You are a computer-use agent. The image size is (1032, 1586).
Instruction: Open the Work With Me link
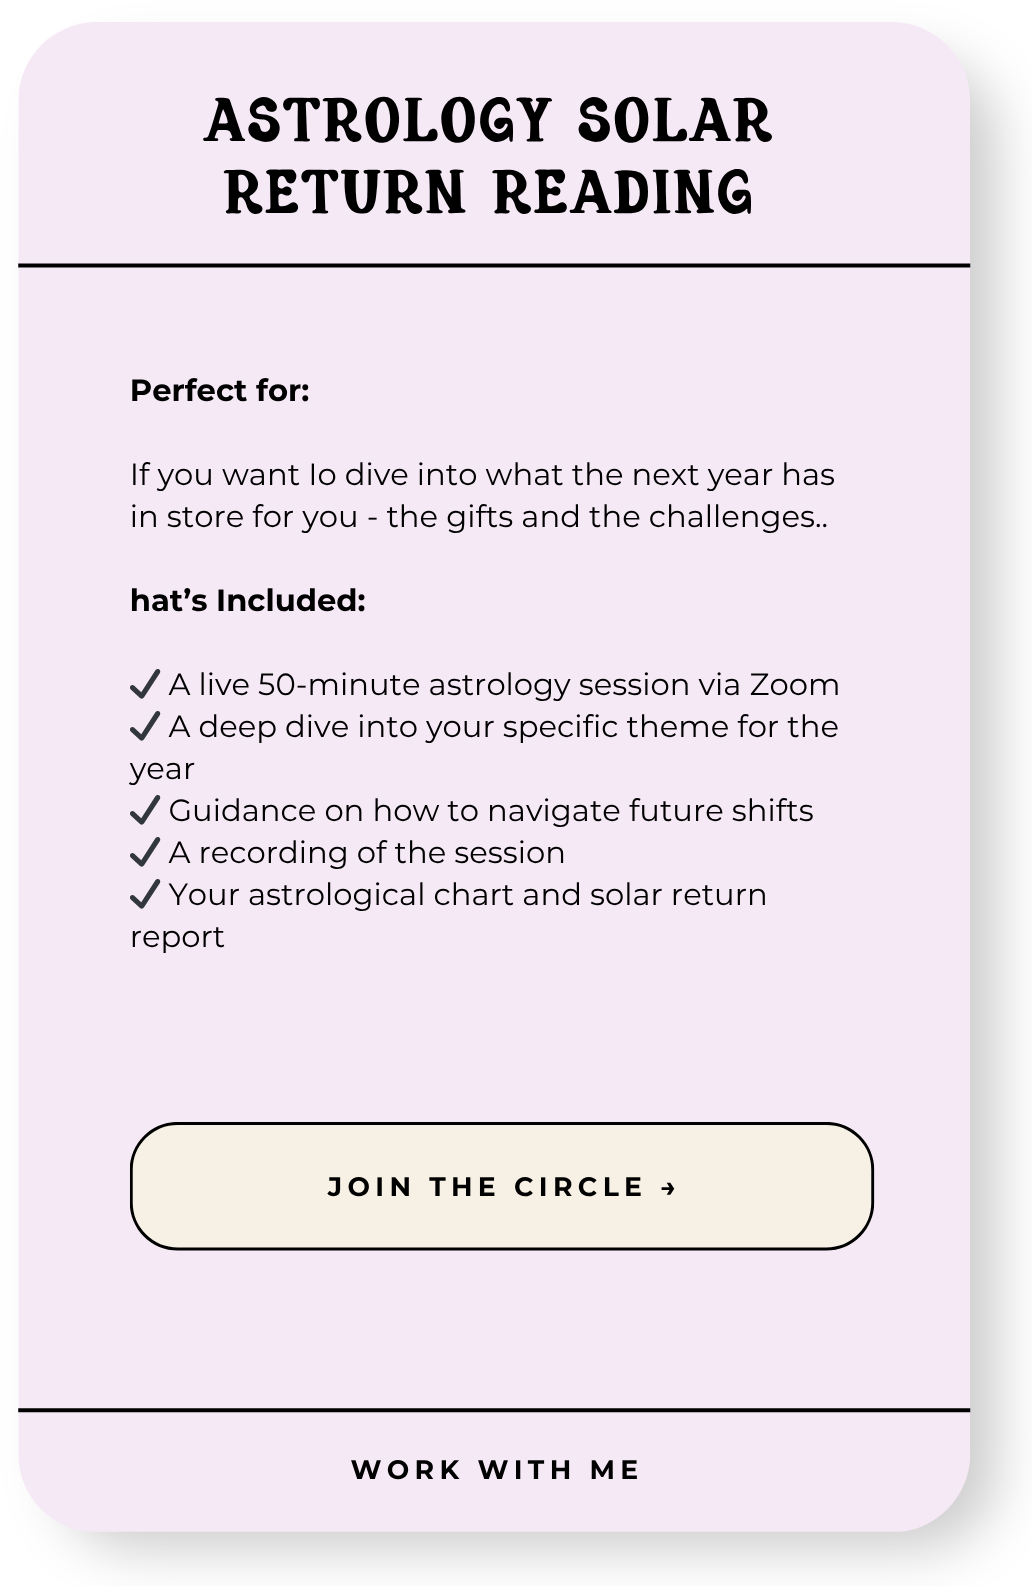pyautogui.click(x=495, y=1469)
